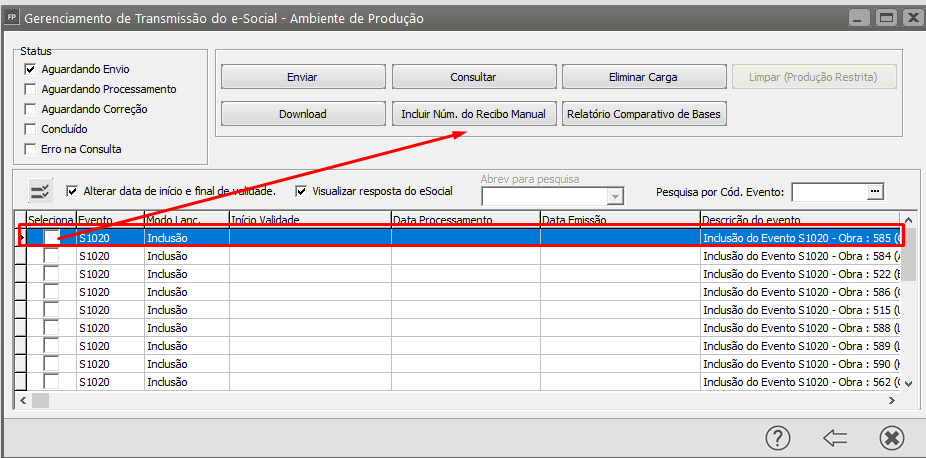The image size is (926, 458).
Task: Open the Abrev para pesquisa dropdown
Action: (x=616, y=197)
